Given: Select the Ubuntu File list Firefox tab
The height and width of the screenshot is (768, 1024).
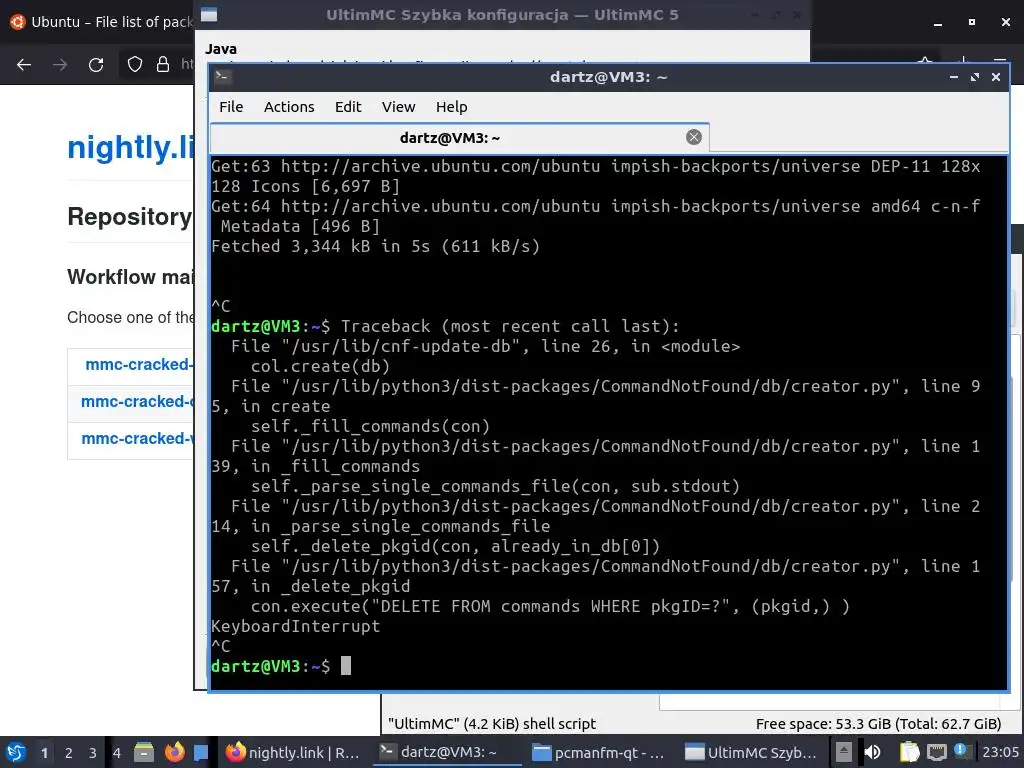Looking at the screenshot, I should [x=101, y=22].
